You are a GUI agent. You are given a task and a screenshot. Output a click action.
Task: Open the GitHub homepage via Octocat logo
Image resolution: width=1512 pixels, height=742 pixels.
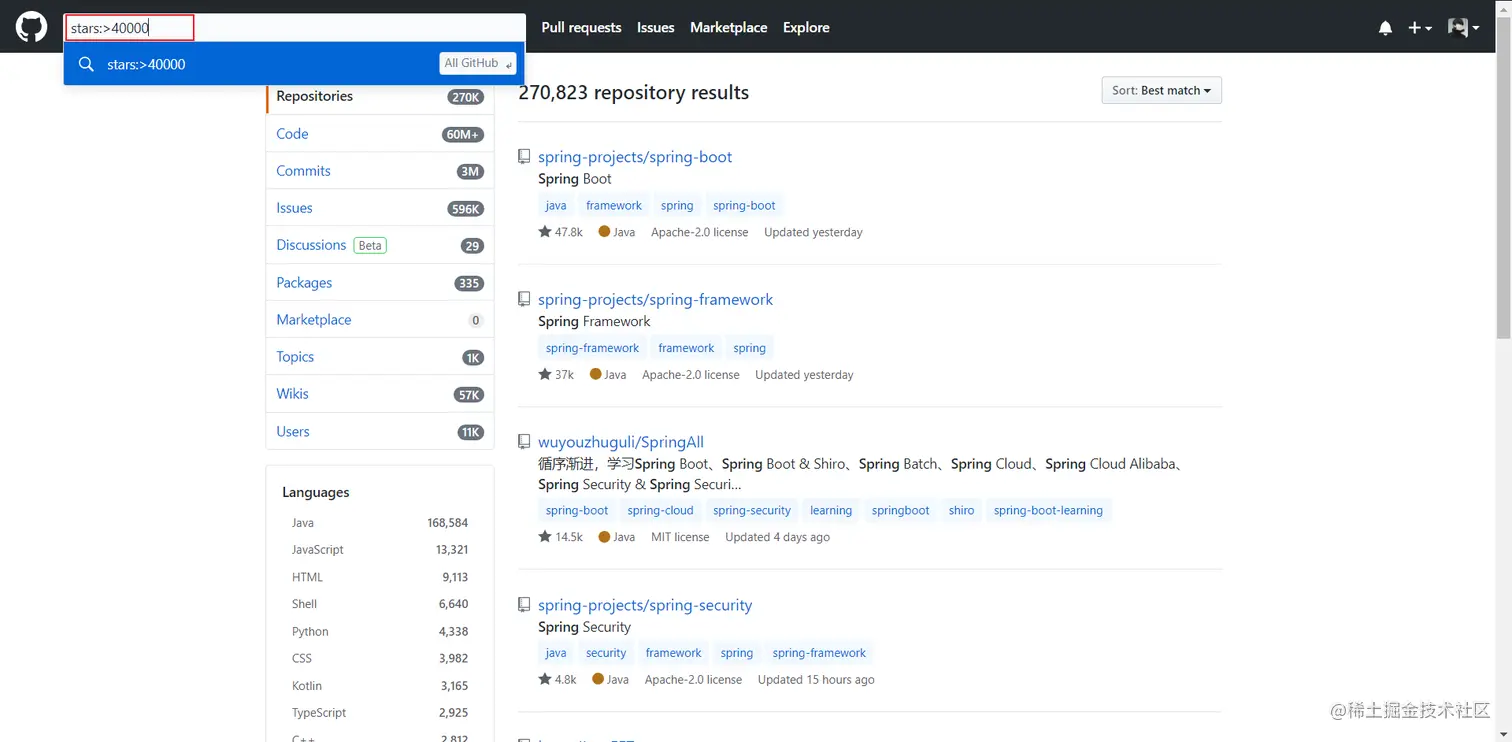pyautogui.click(x=31, y=27)
